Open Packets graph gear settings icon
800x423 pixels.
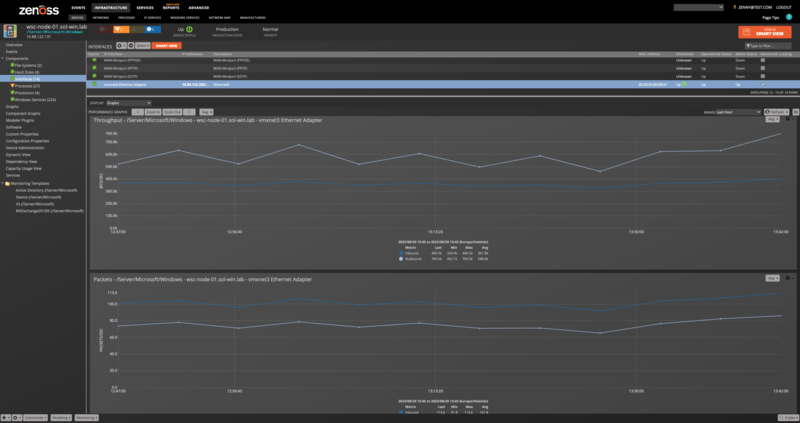[787, 278]
